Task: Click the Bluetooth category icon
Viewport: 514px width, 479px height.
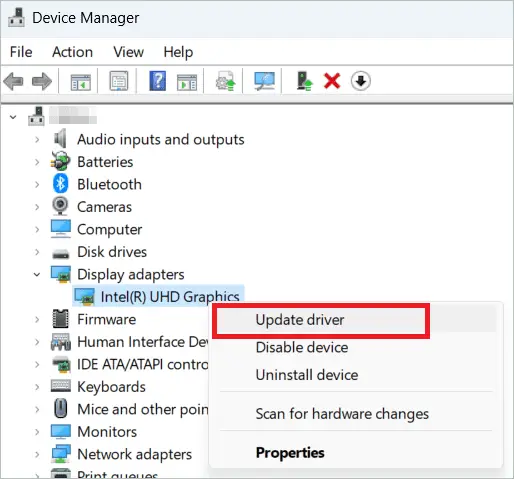Action: (x=60, y=184)
